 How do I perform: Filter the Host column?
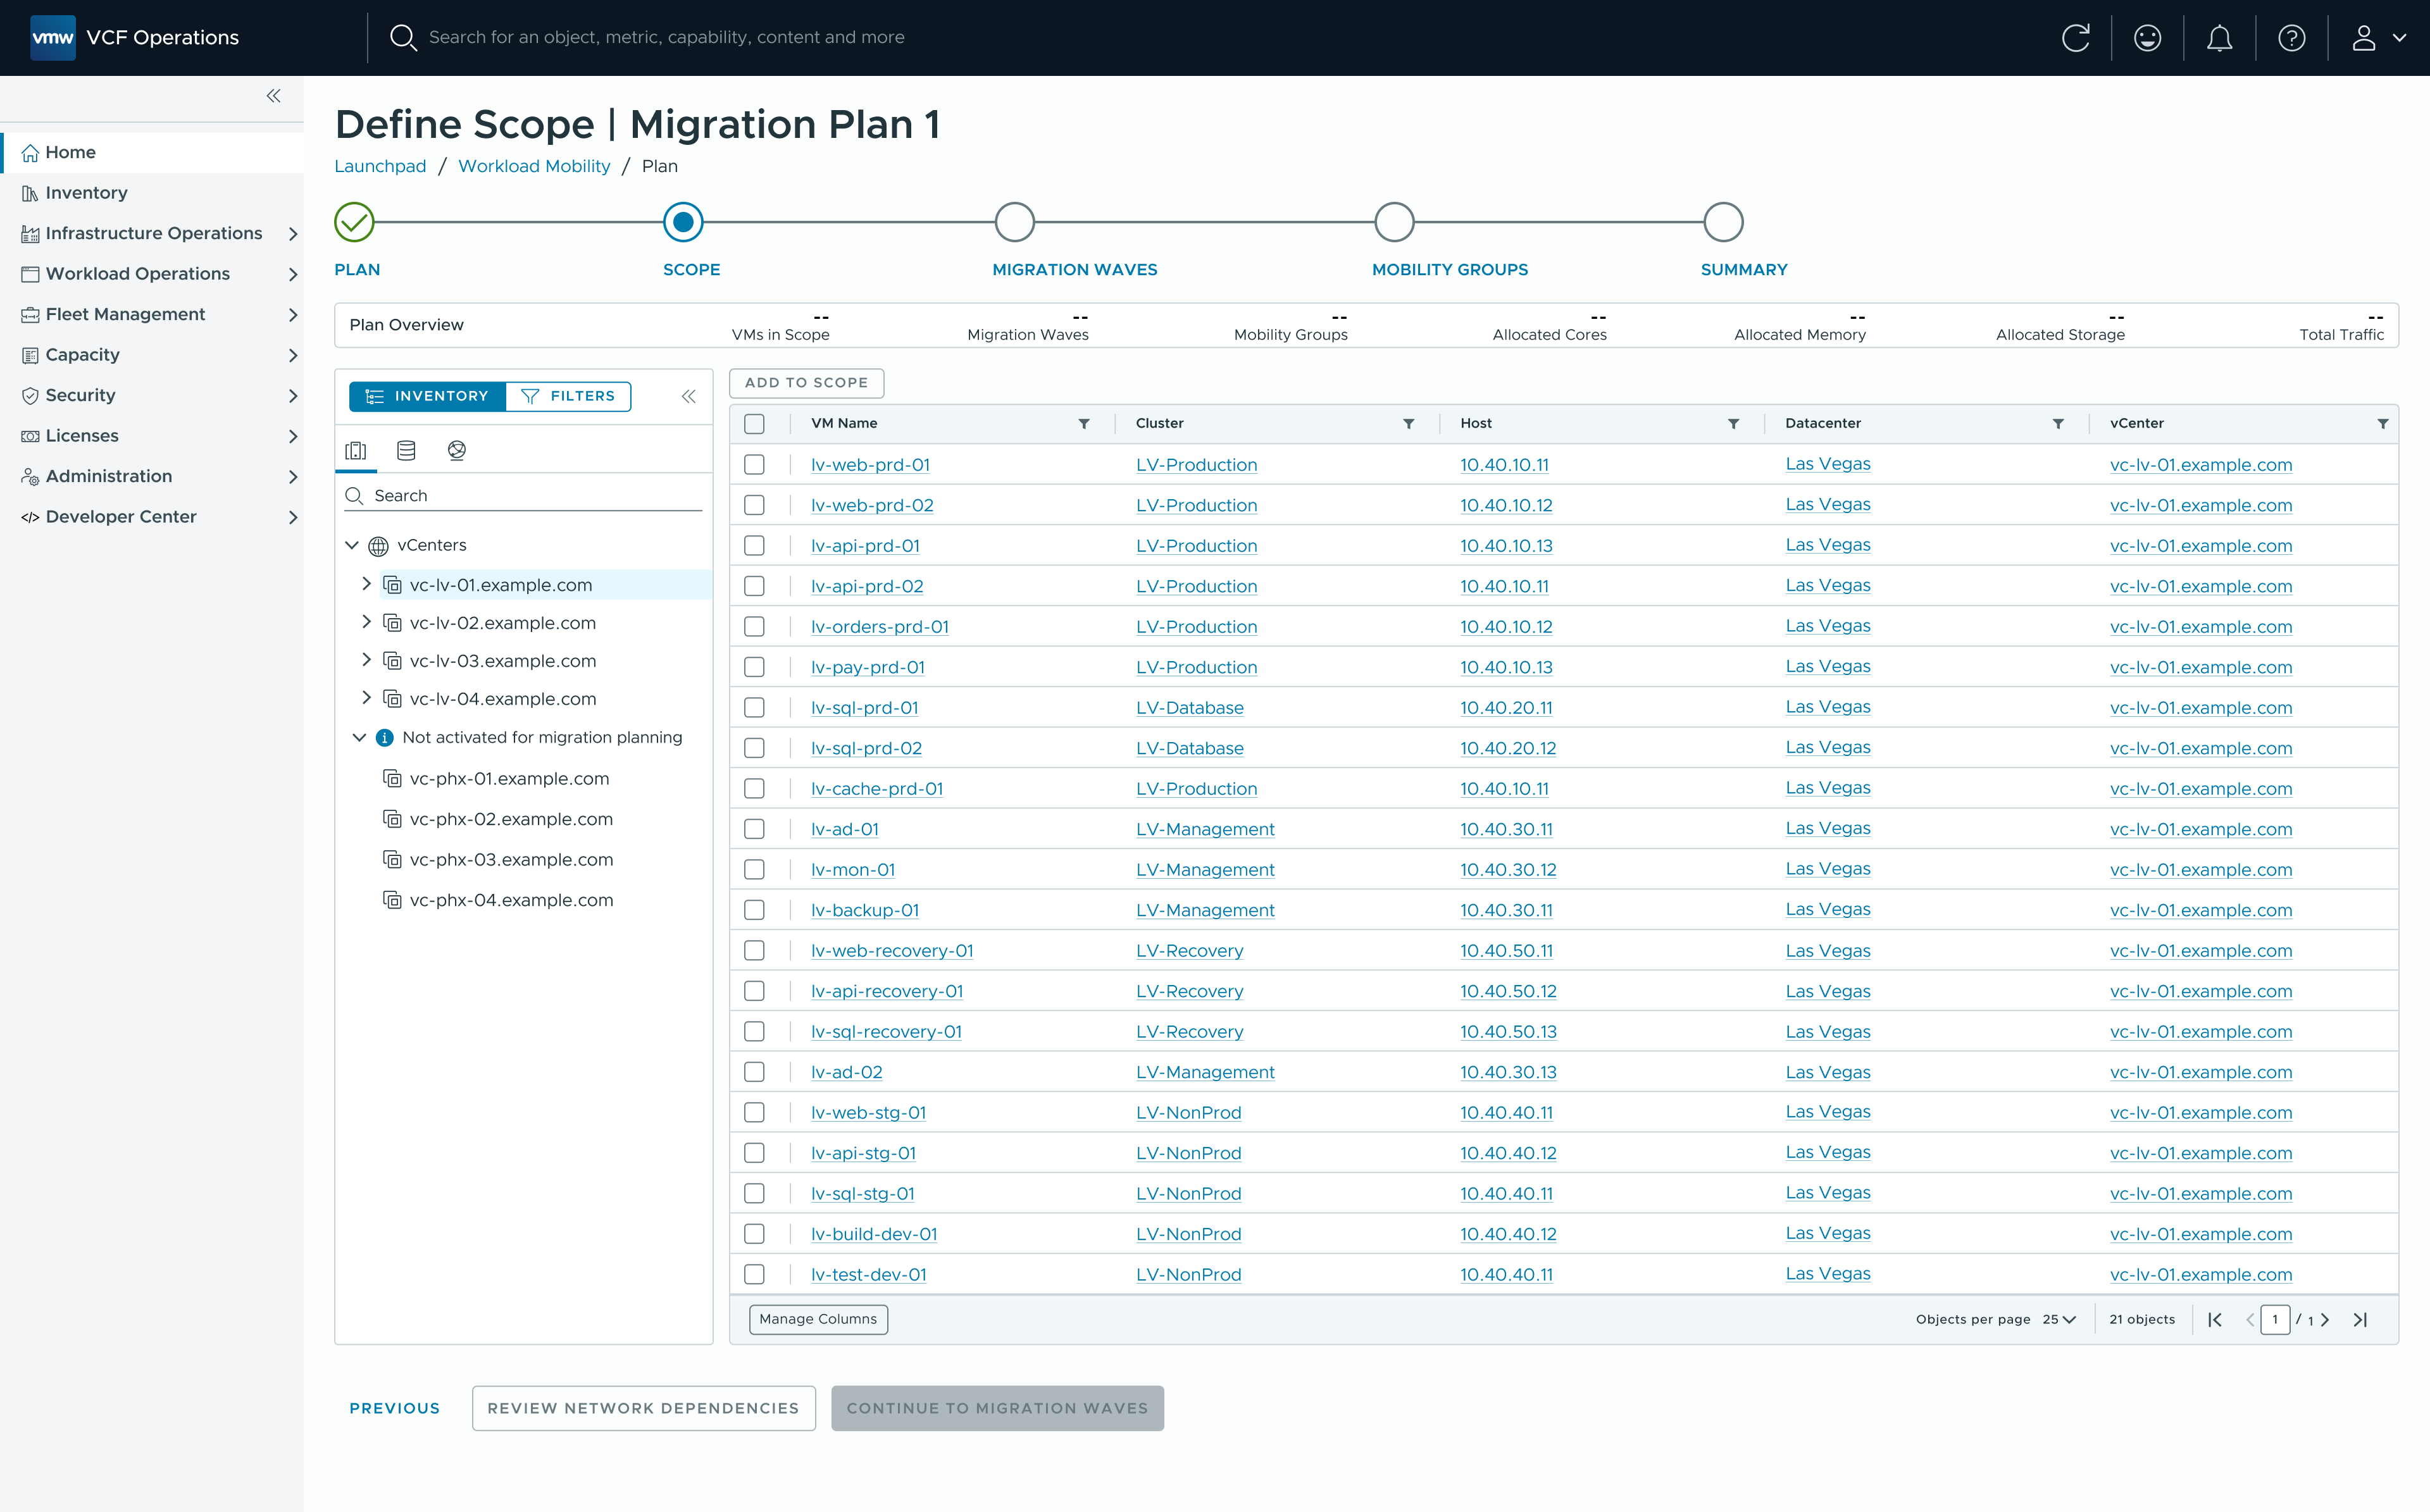point(1733,424)
